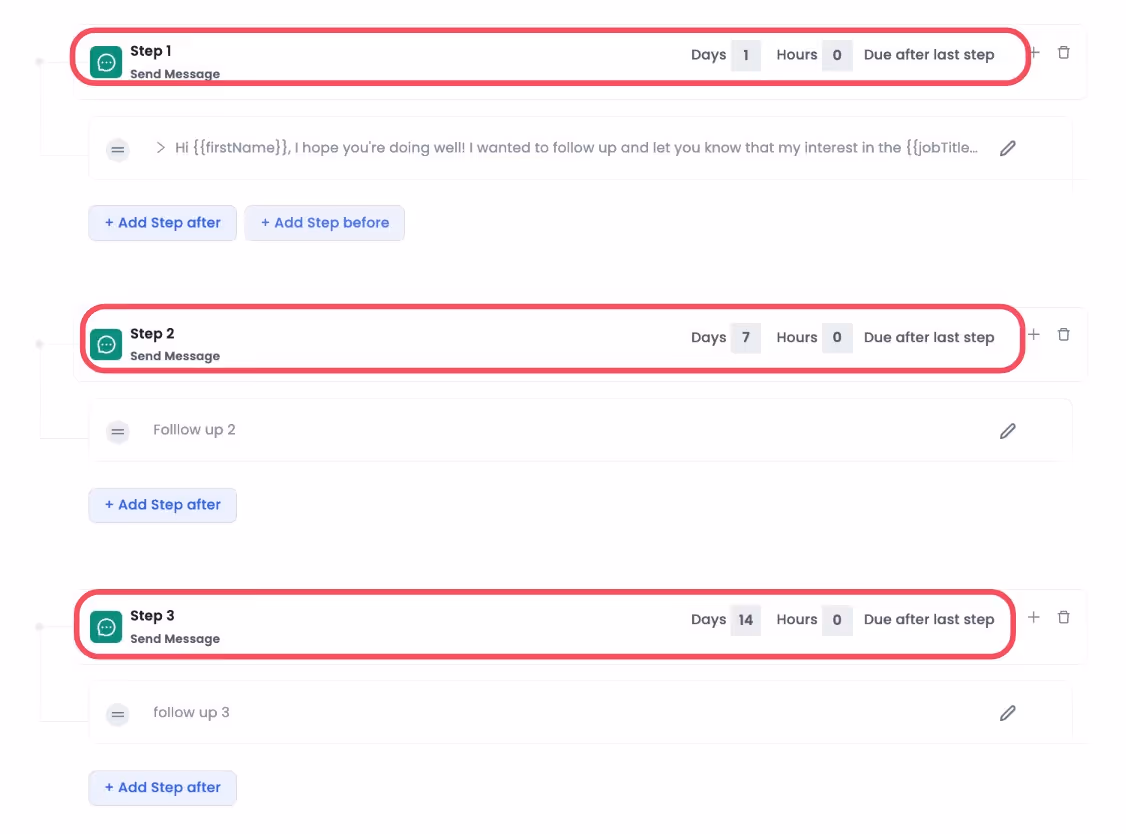Click the plus icon next to Step 1
The image size is (1126, 834).
coord(1034,52)
